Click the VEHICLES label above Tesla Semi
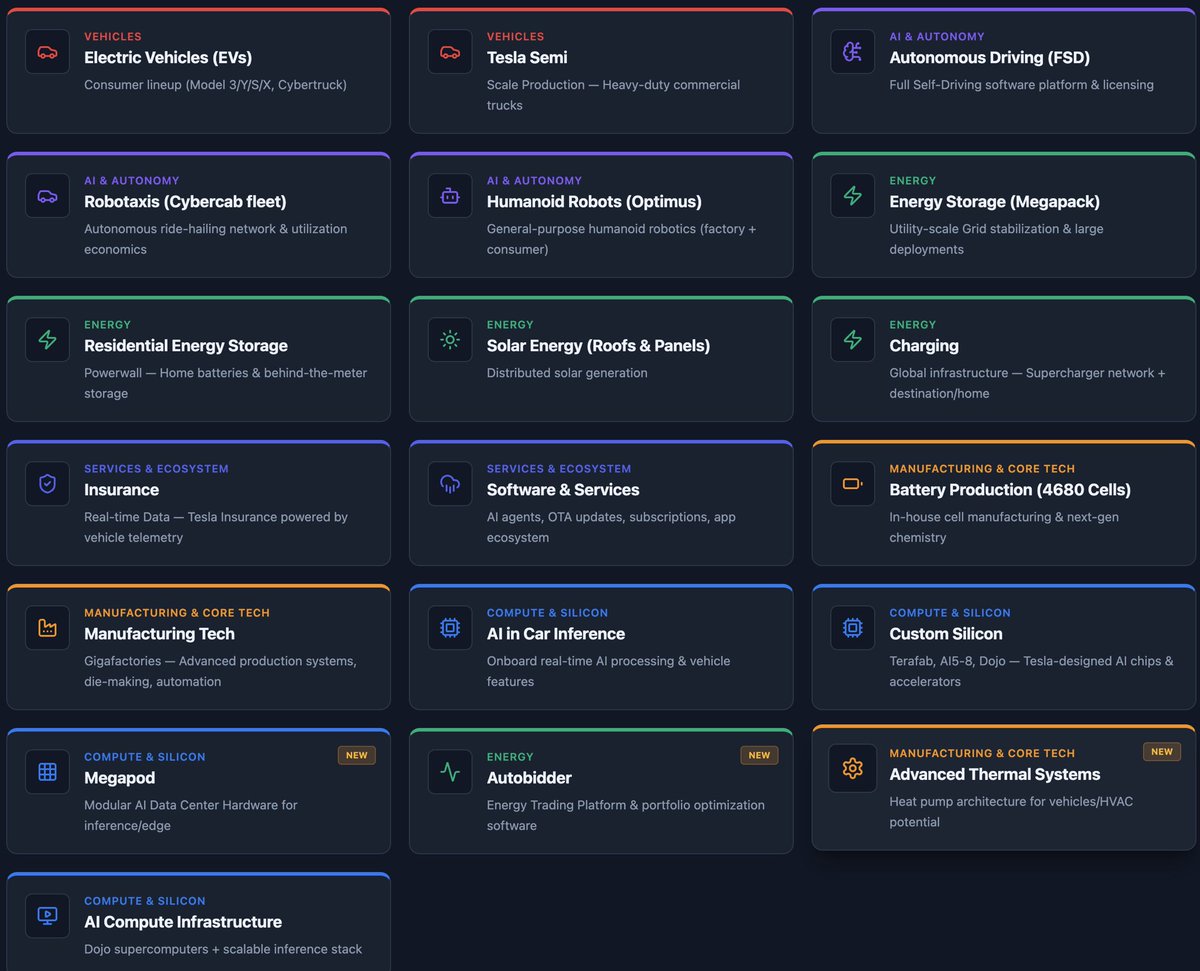The image size is (1200, 971). 516,36
